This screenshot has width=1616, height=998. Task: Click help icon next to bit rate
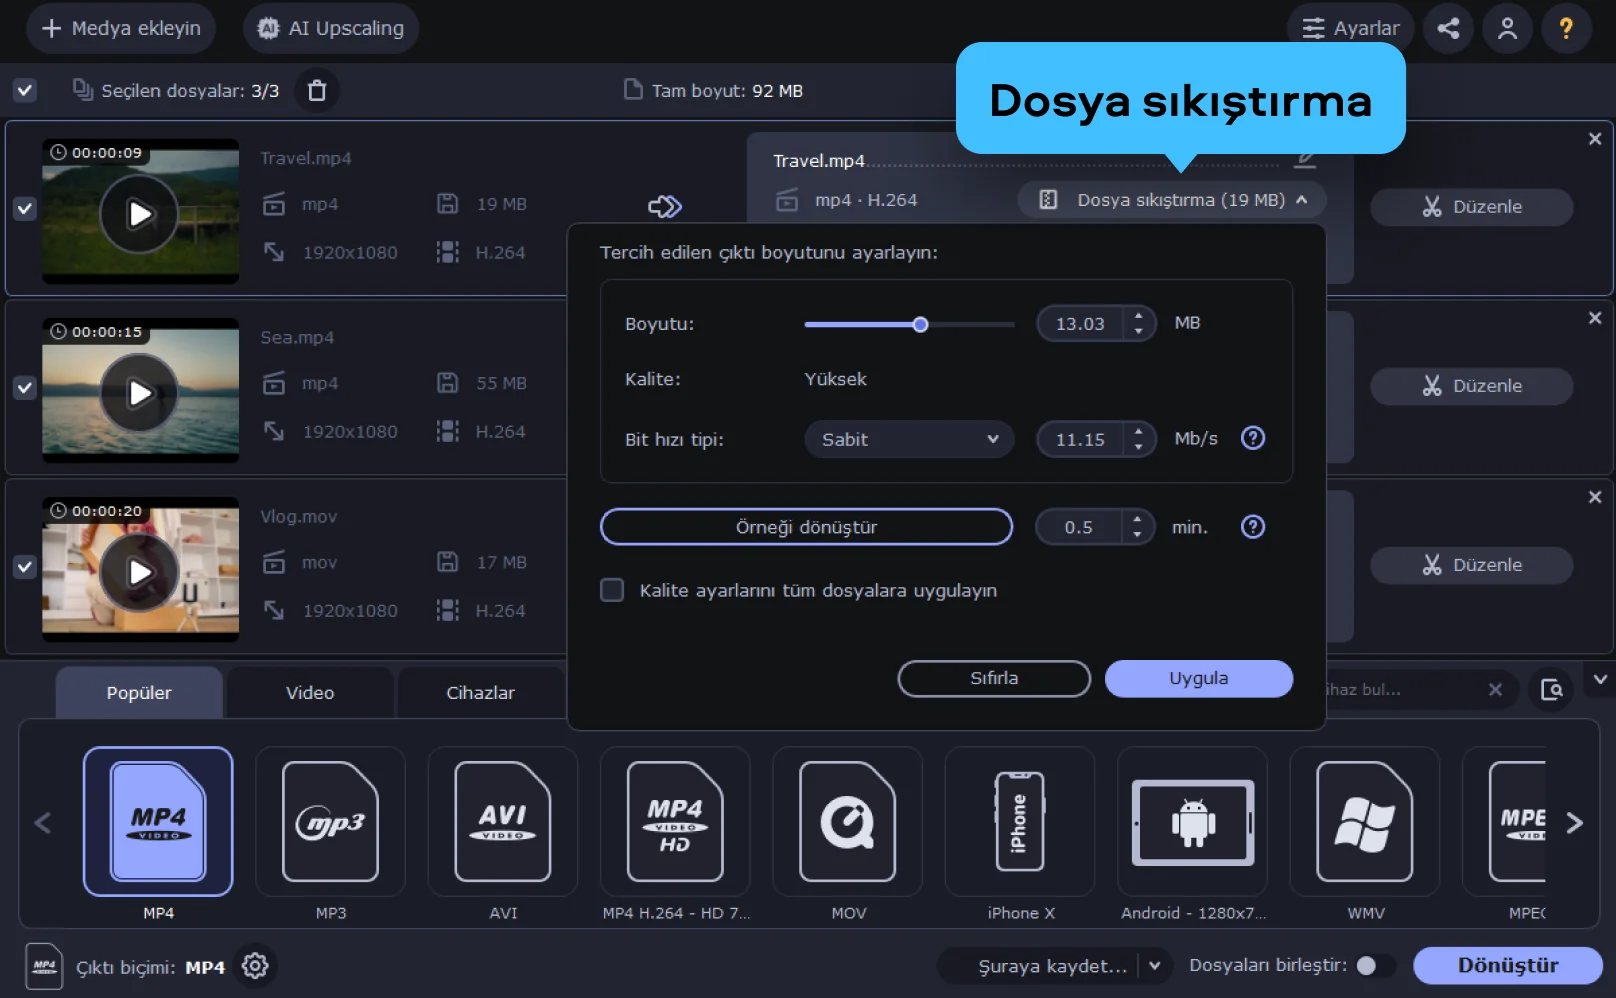[x=1252, y=438]
